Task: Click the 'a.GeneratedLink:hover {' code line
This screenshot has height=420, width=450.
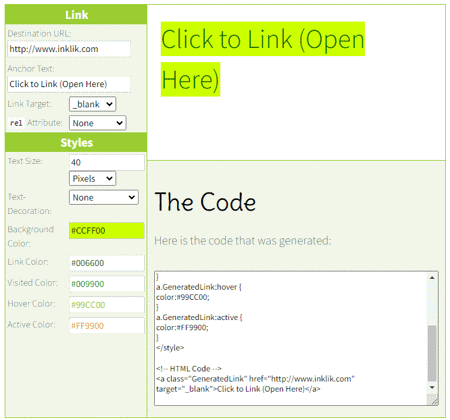Action: point(199,287)
